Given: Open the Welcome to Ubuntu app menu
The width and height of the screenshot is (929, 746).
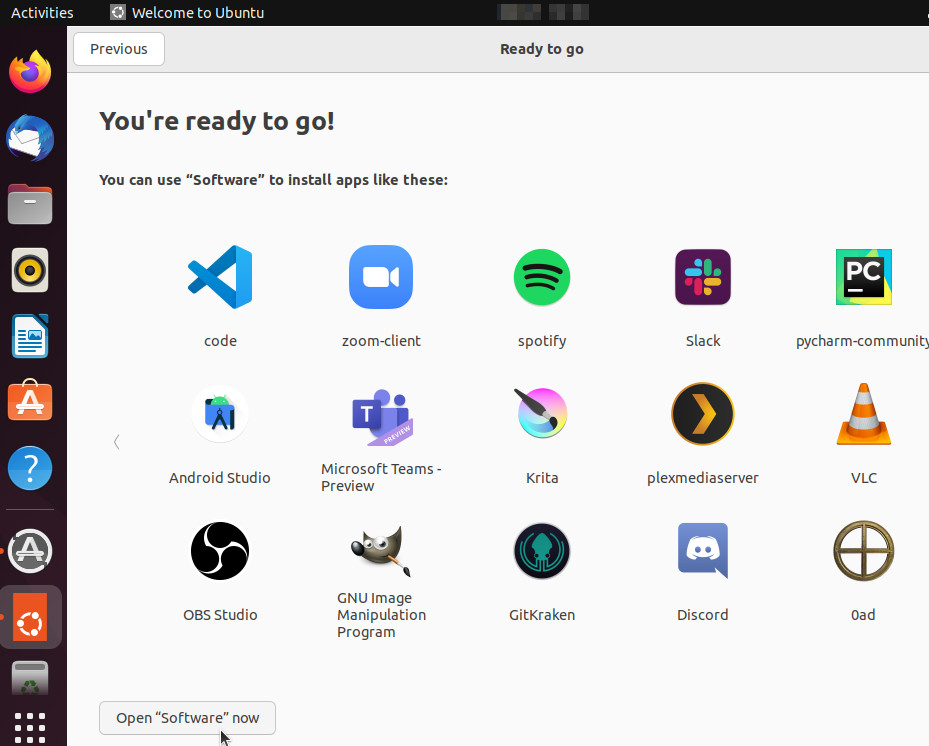Looking at the screenshot, I should click(187, 12).
